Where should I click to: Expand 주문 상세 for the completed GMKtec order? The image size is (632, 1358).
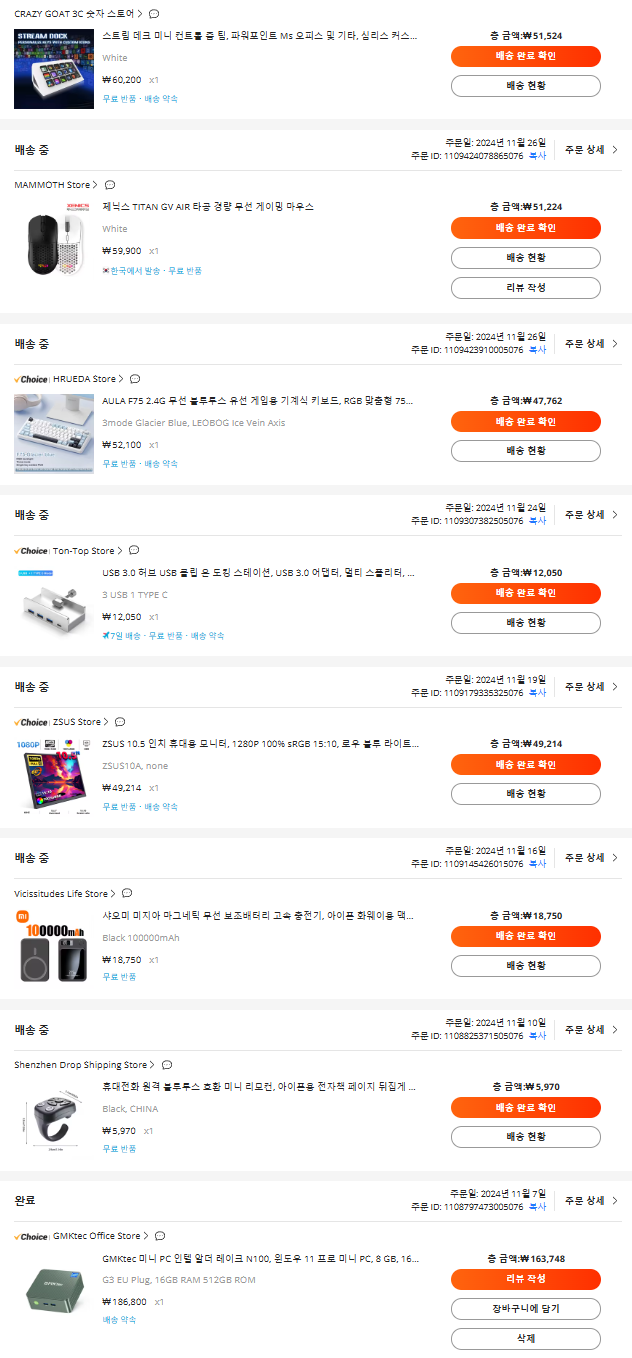click(591, 1200)
